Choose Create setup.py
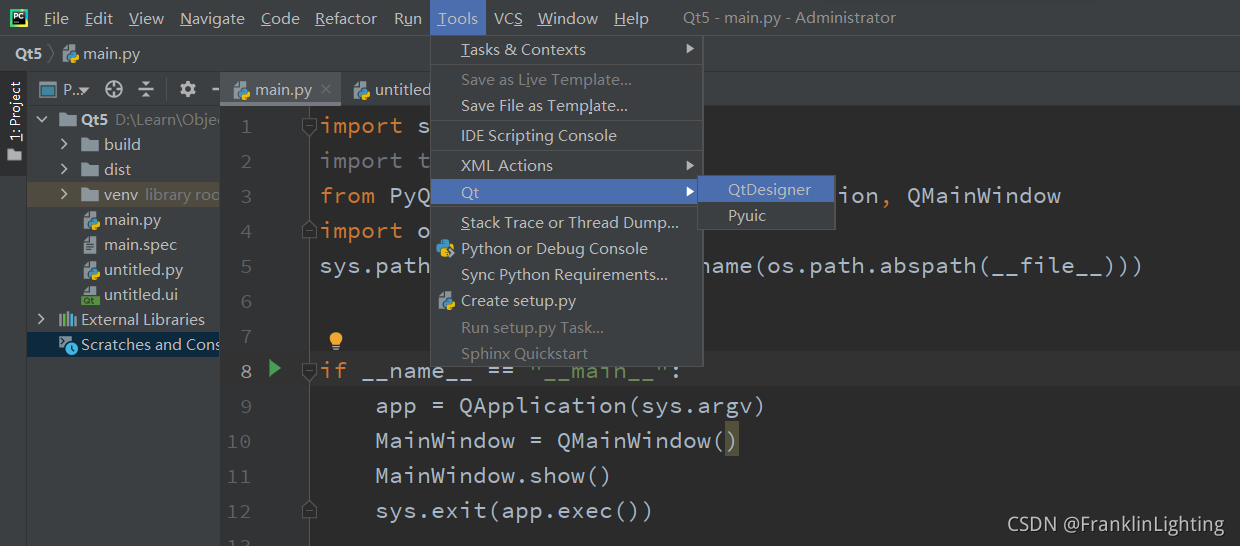The height and width of the screenshot is (546, 1240). [567, 300]
